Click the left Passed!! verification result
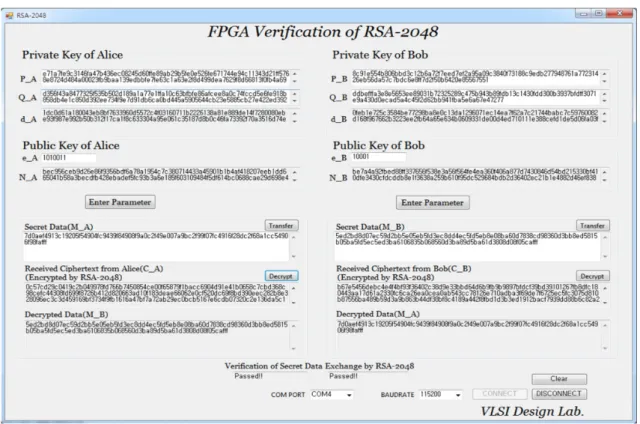This screenshot has width=640, height=424. point(249,376)
